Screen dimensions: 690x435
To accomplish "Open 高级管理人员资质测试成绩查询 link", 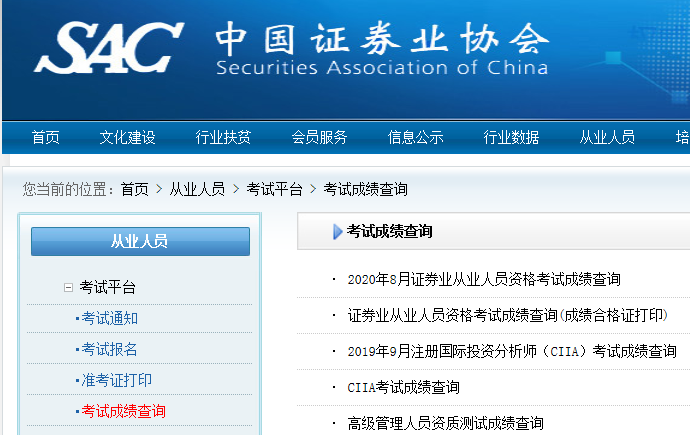I will (445, 423).
